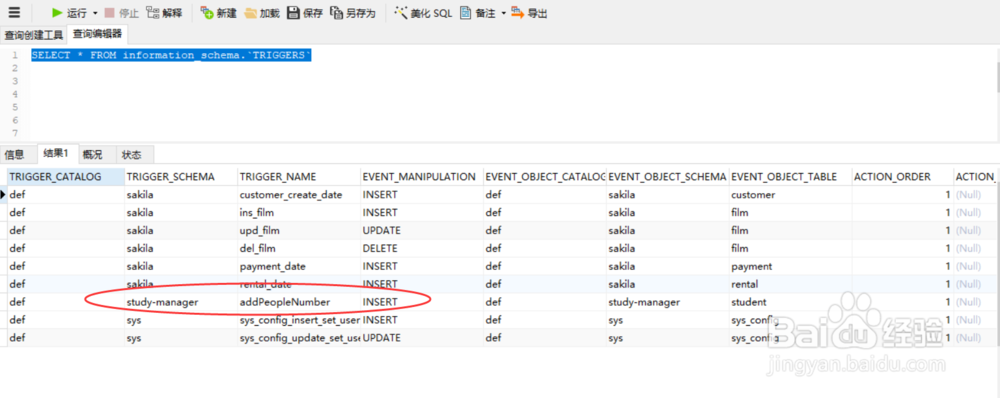Expand the 备注 dropdown arrow
The image size is (1000, 398).
tap(503, 13)
